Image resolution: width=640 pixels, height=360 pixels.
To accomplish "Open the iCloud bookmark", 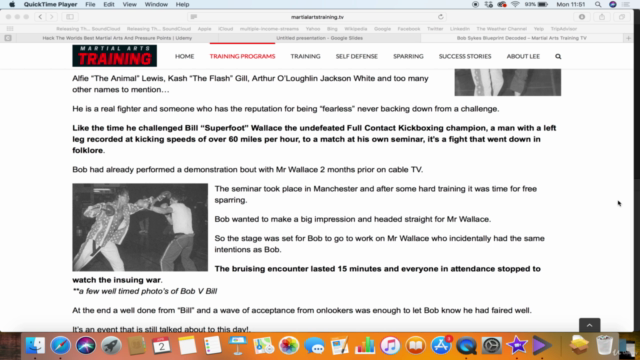I will 225,29.
